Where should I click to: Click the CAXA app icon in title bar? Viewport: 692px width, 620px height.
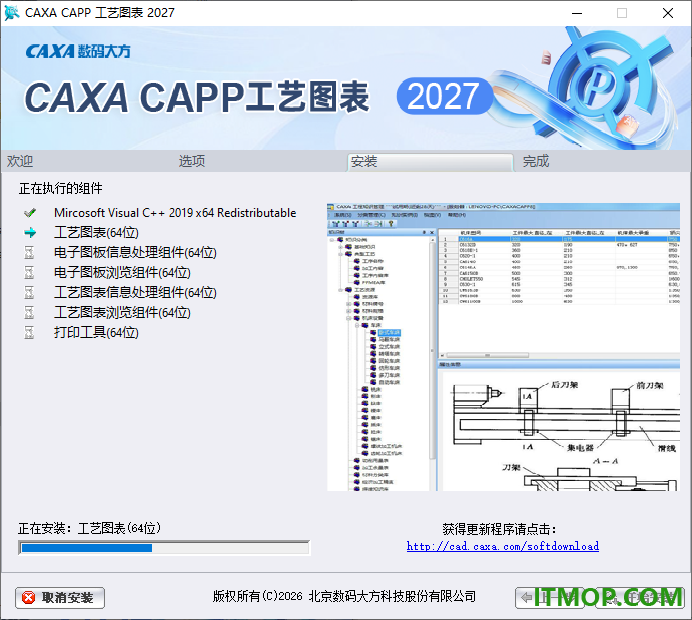tap(11, 13)
